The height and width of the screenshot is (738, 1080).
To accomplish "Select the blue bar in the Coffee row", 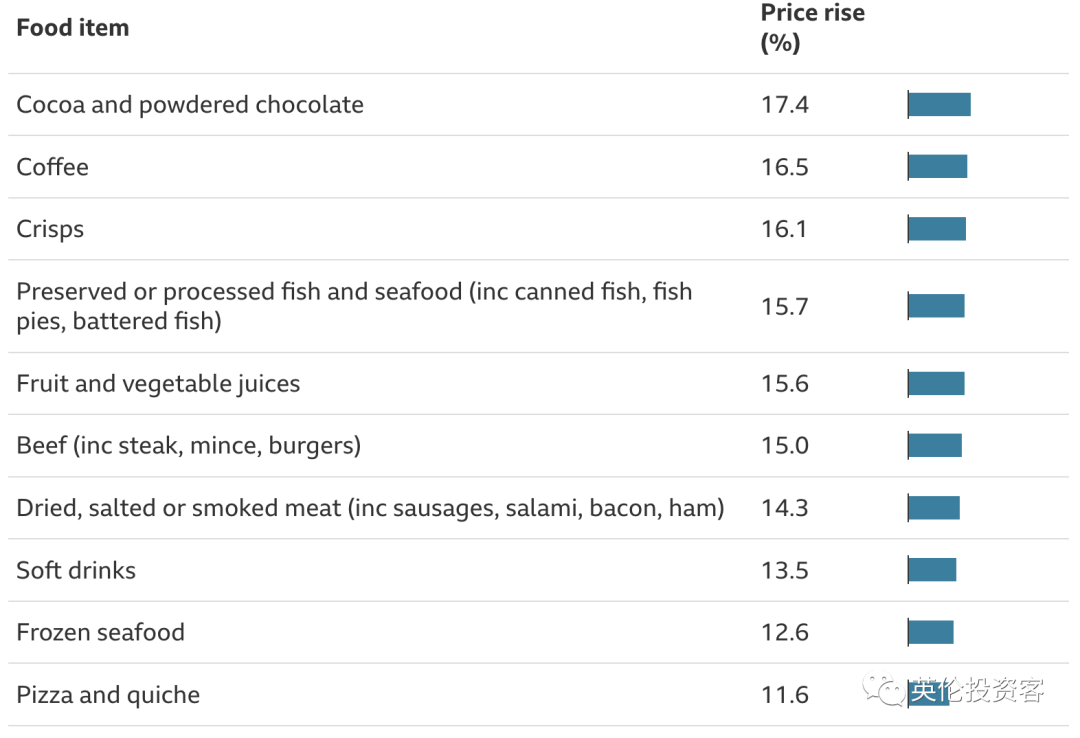I will 937,166.
